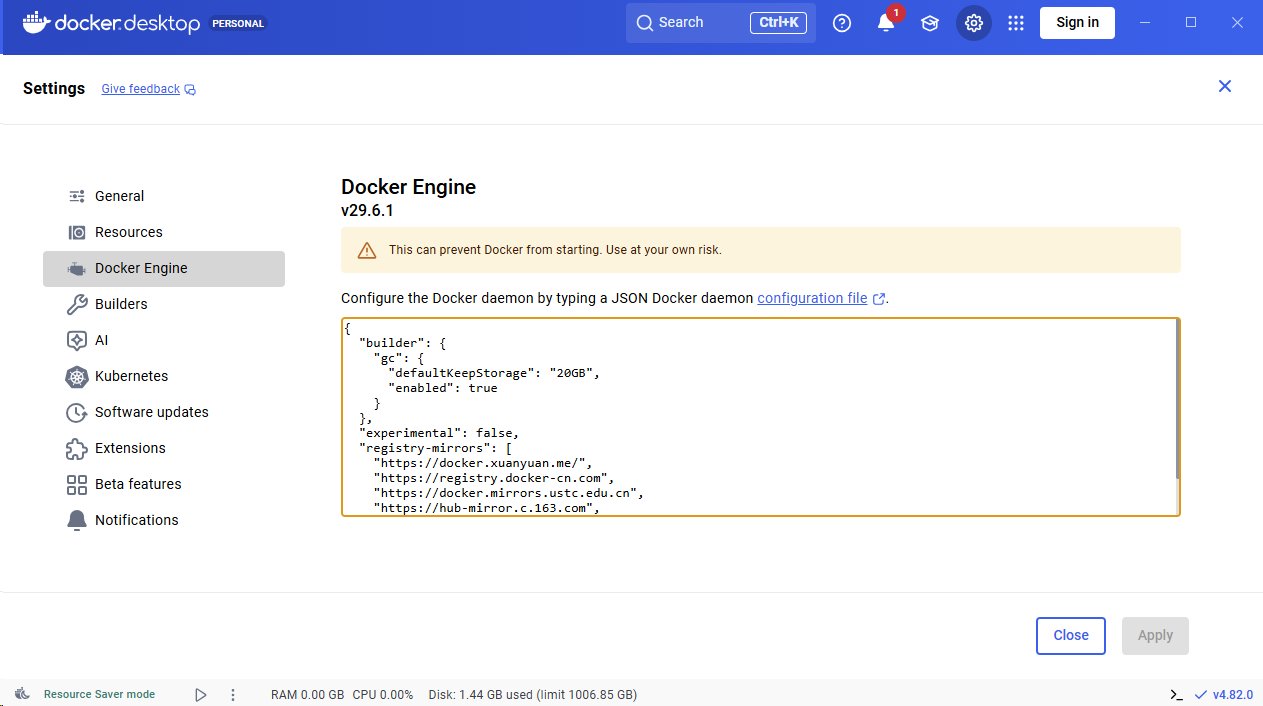Click the docker.xuanyuan.me mirror line
Image resolution: width=1263 pixels, height=706 pixels.
point(483,463)
